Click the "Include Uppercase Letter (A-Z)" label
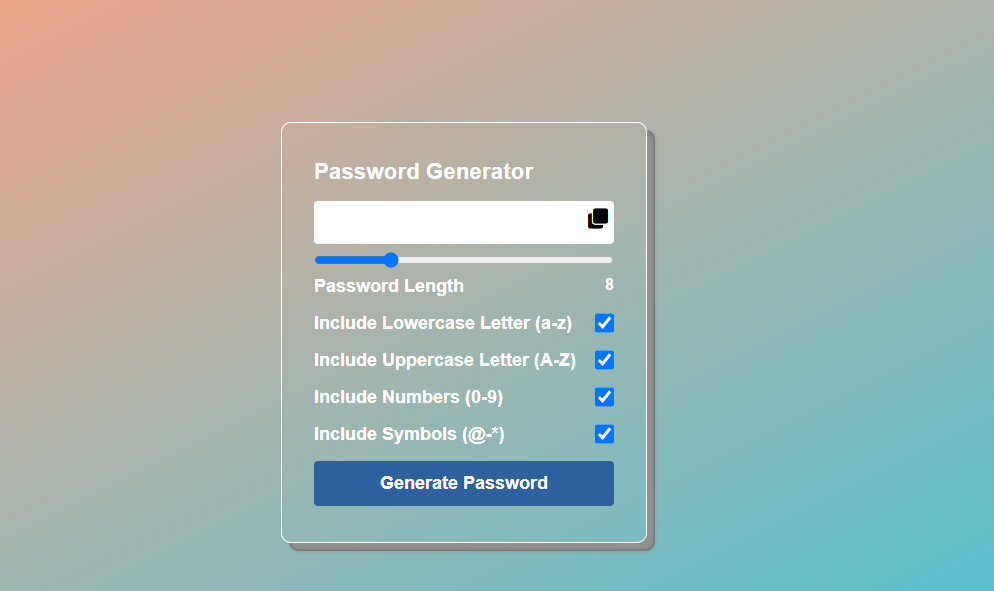Screen dimensions: 994x591 445,360
